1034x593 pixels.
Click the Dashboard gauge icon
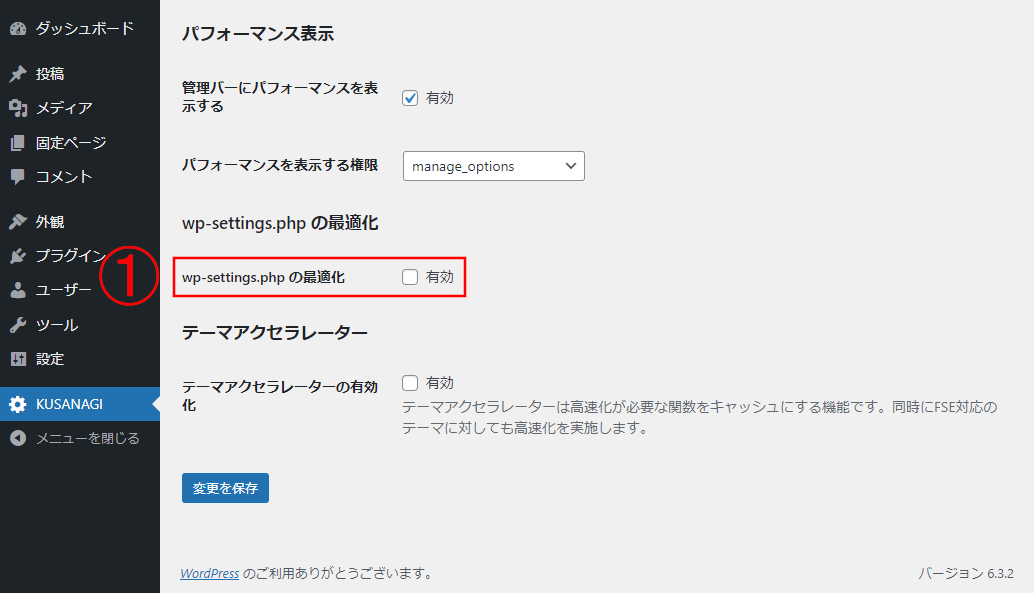click(x=17, y=29)
